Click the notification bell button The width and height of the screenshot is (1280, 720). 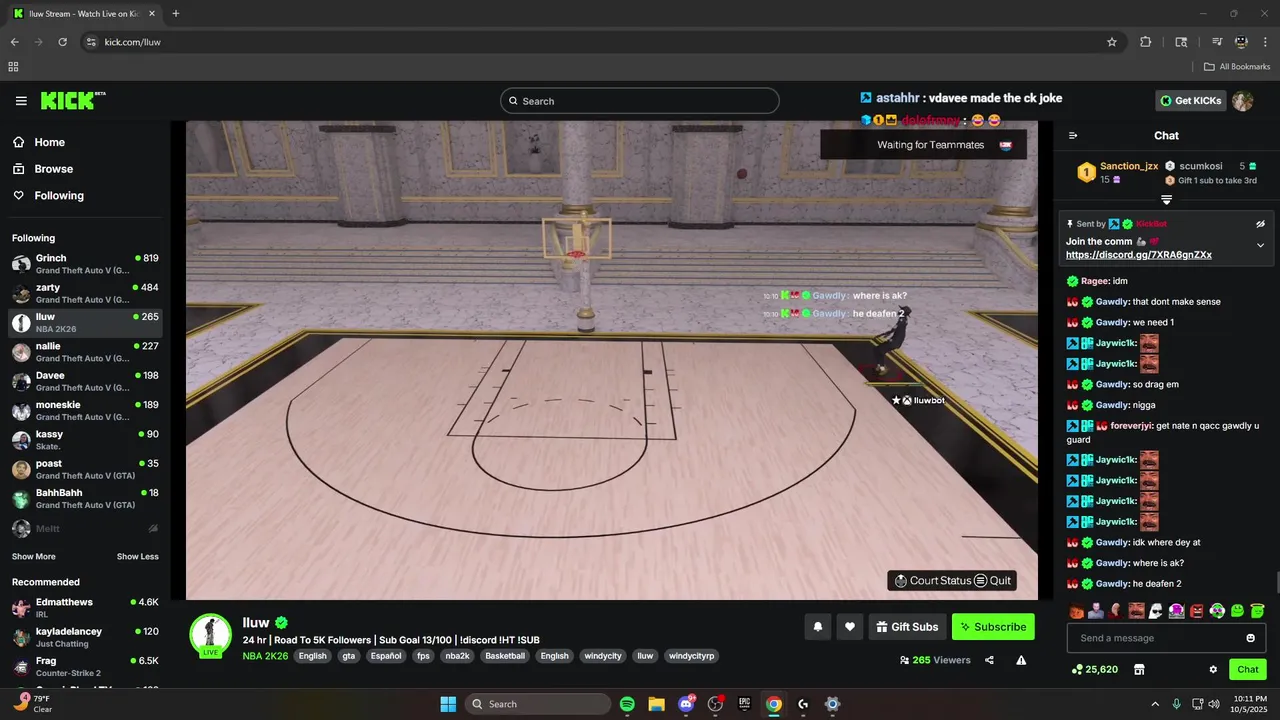(817, 627)
